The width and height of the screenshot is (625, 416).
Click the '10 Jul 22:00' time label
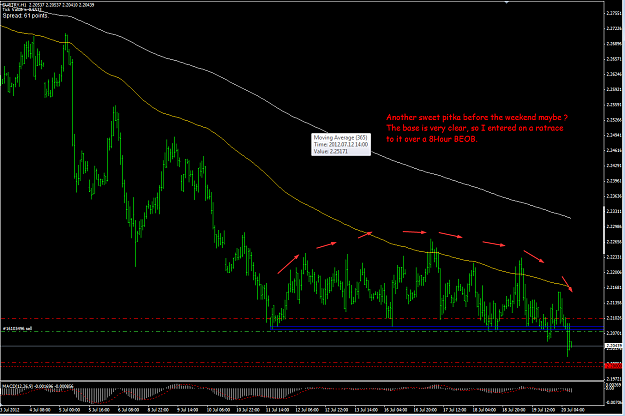(248, 410)
